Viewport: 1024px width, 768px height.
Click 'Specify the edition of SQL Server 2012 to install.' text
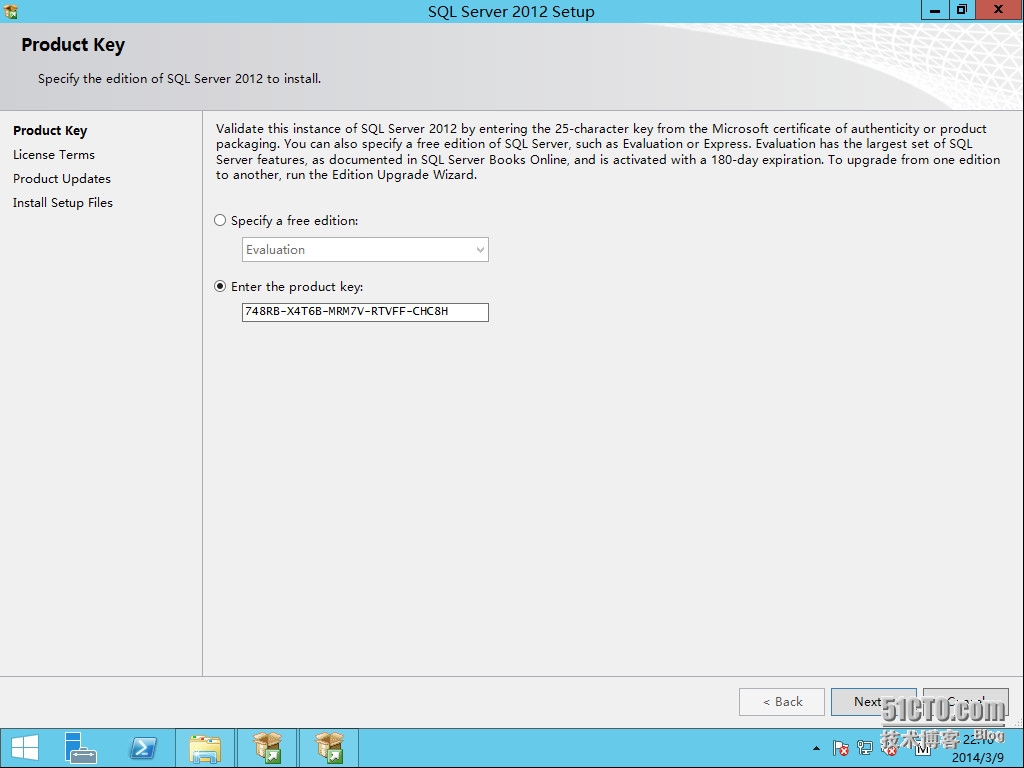click(x=179, y=79)
